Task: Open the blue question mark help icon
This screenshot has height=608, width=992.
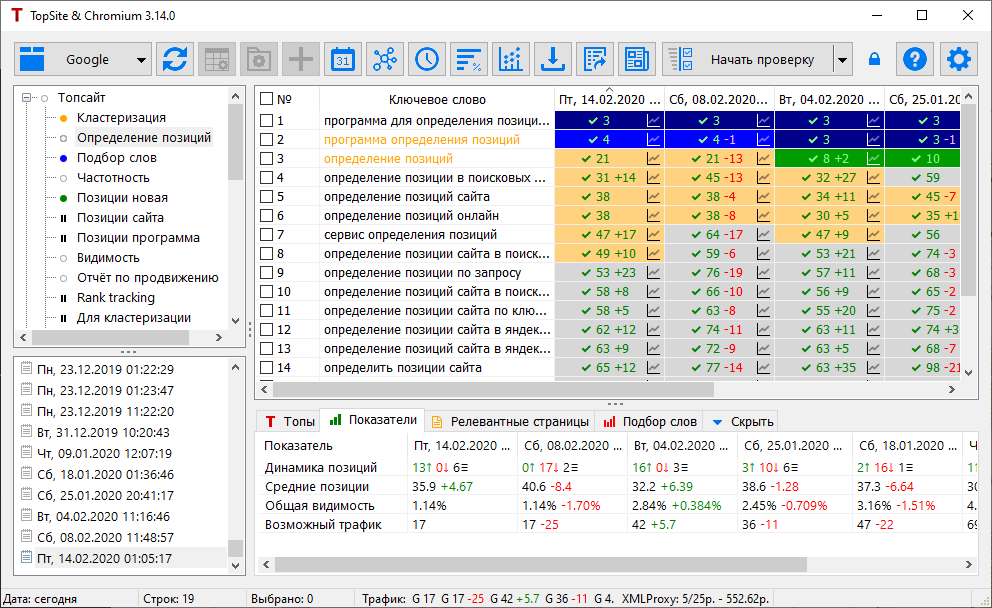Action: 914,60
